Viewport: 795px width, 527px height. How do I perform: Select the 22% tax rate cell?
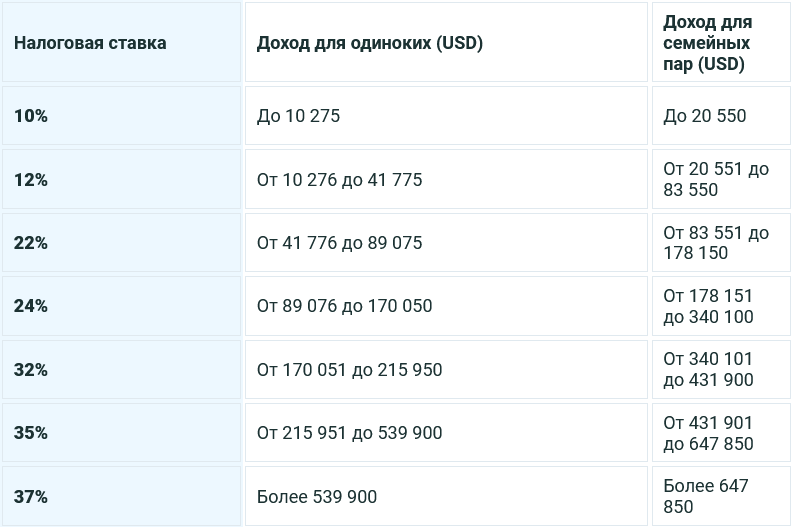coord(31,243)
